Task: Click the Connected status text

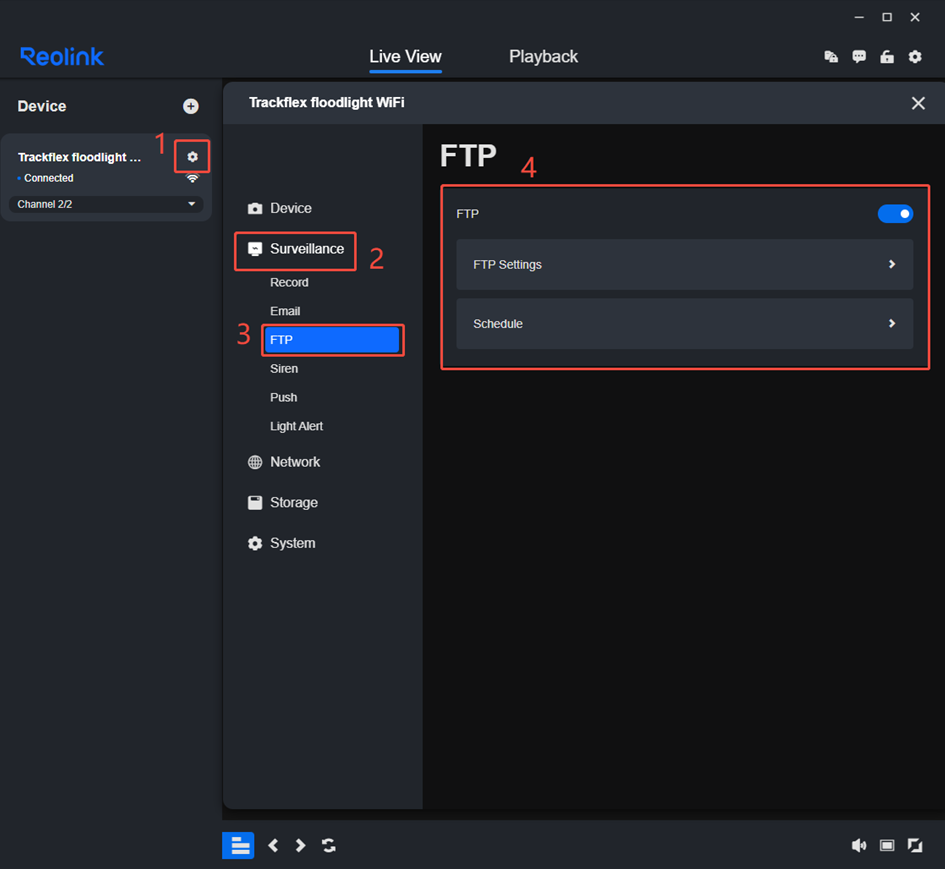Action: [48, 178]
